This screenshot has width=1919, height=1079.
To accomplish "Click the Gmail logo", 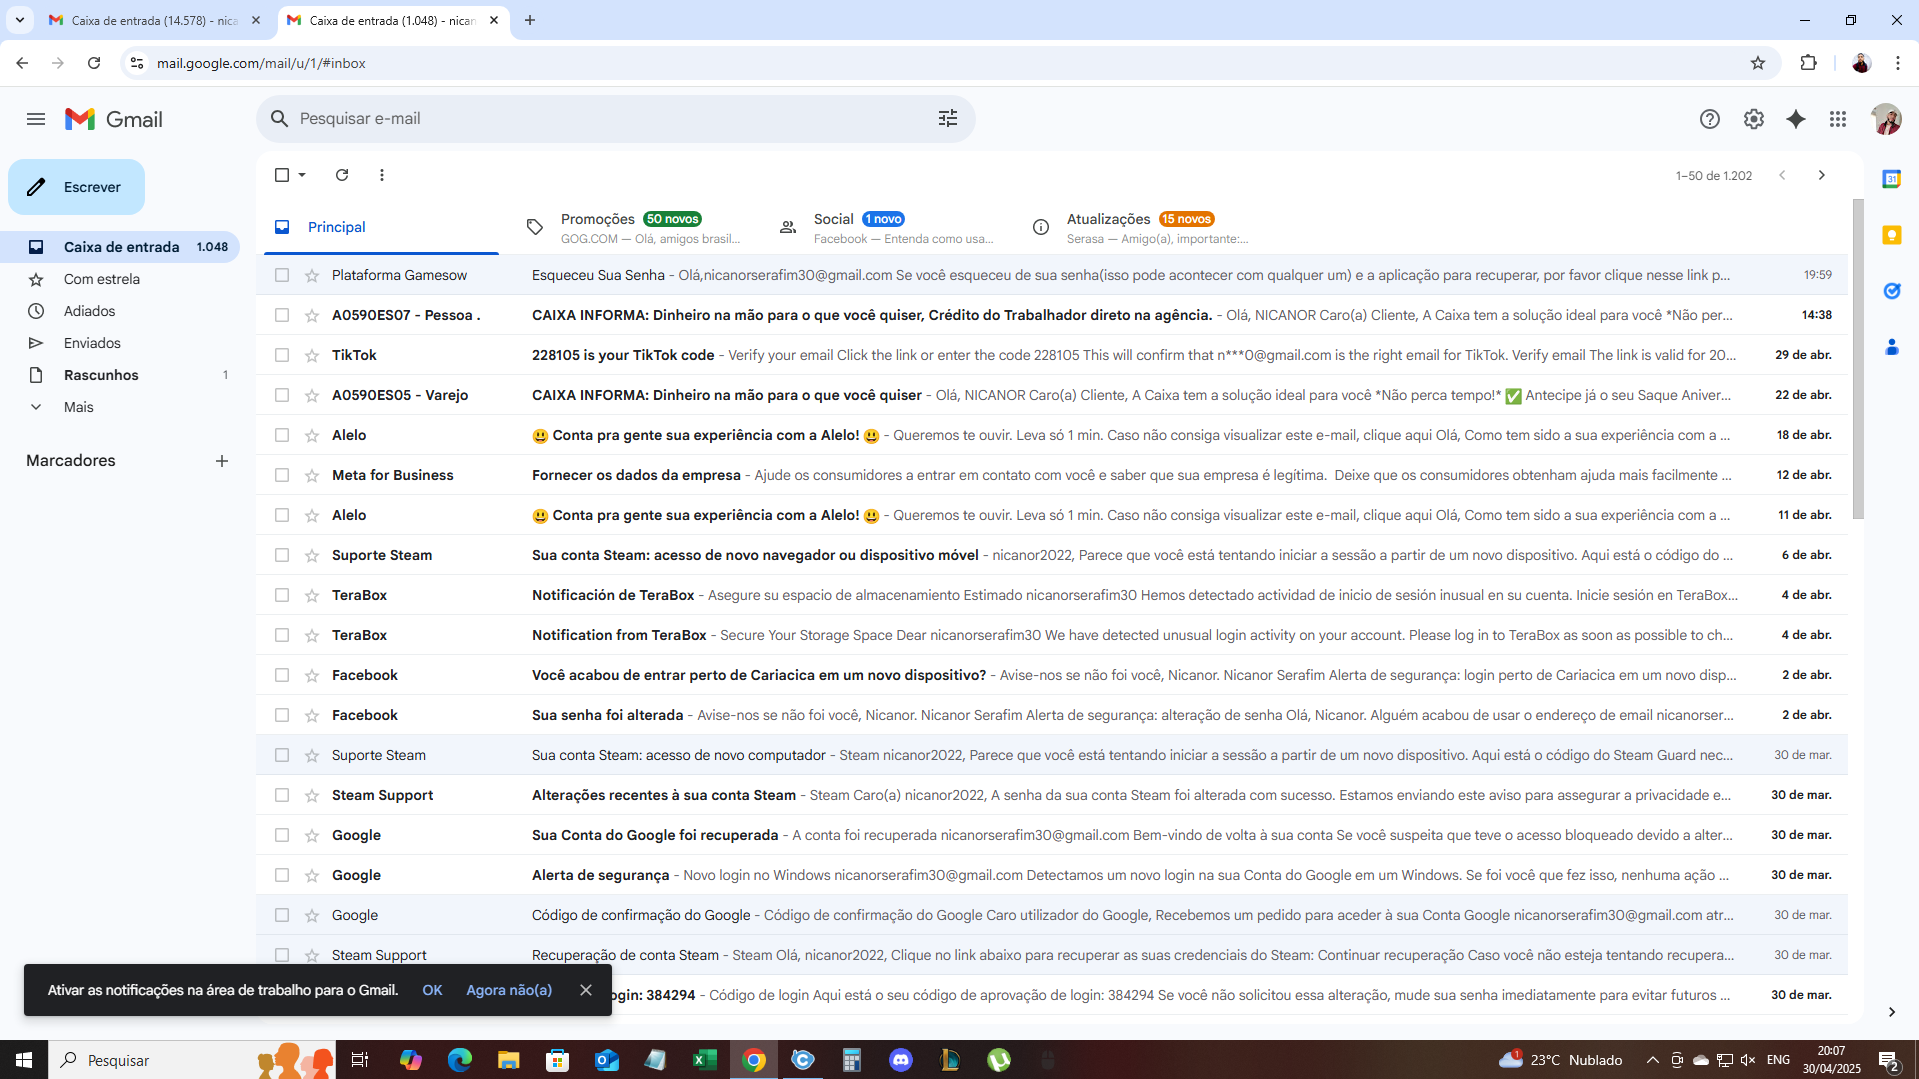I will (114, 119).
